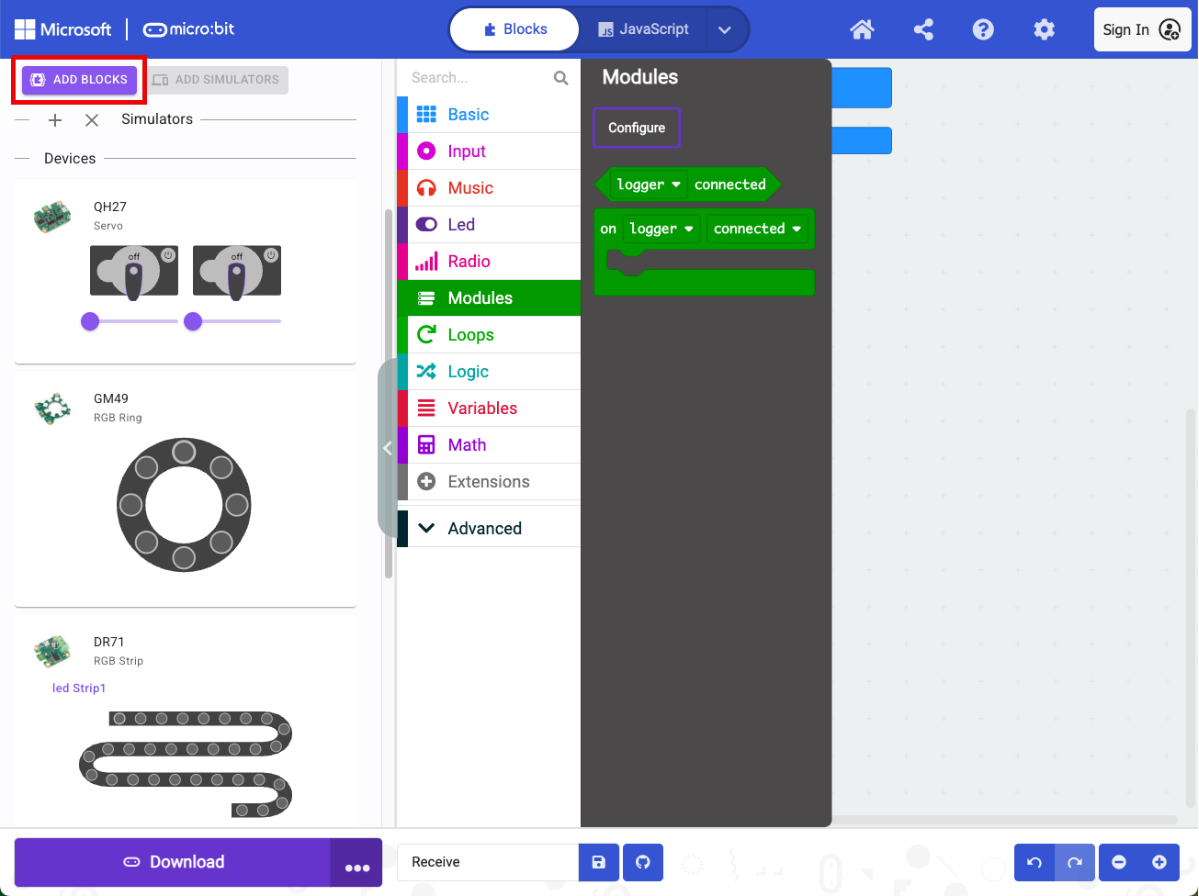
Task: Open the Help question mark icon
Action: pos(983,30)
